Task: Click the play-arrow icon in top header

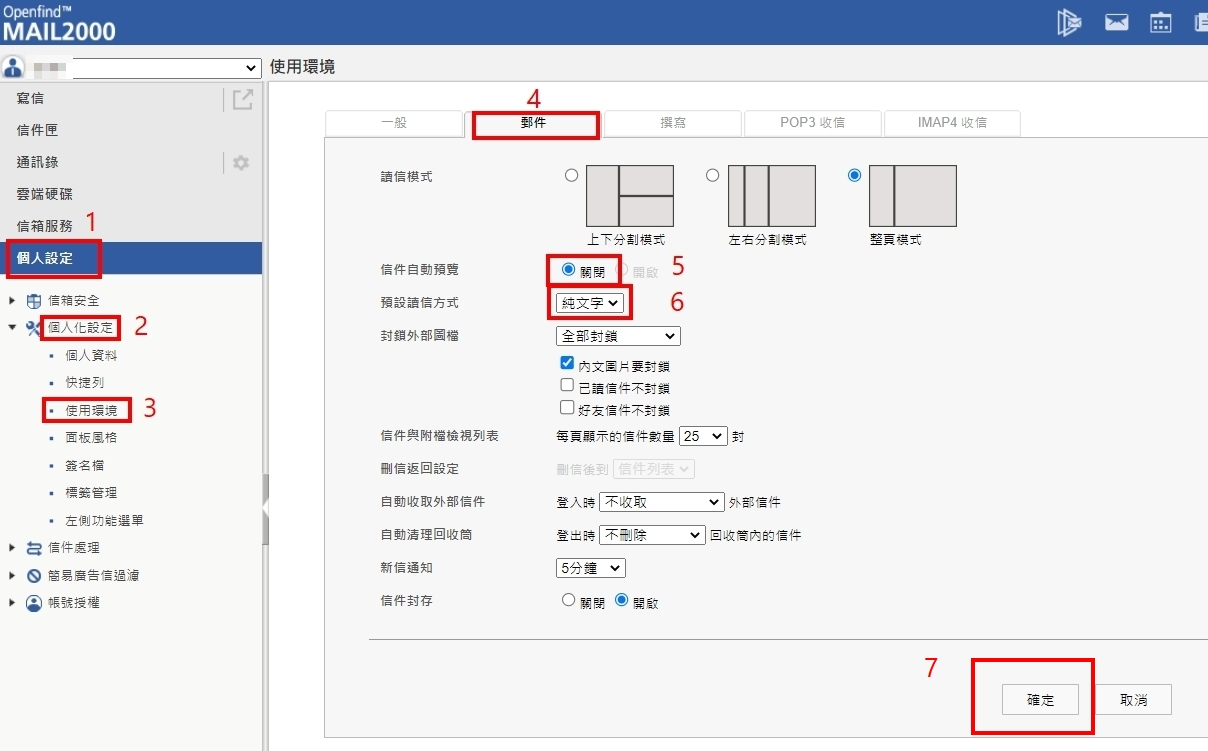Action: click(1069, 23)
